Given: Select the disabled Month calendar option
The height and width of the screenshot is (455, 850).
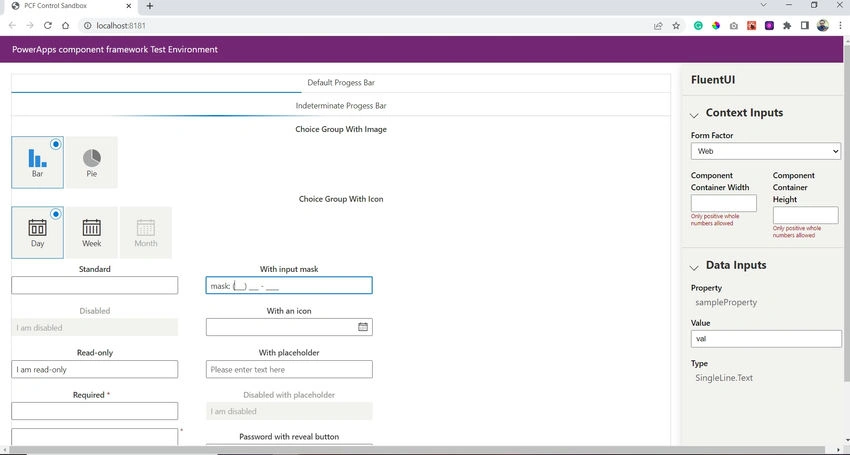Looking at the screenshot, I should tap(146, 232).
